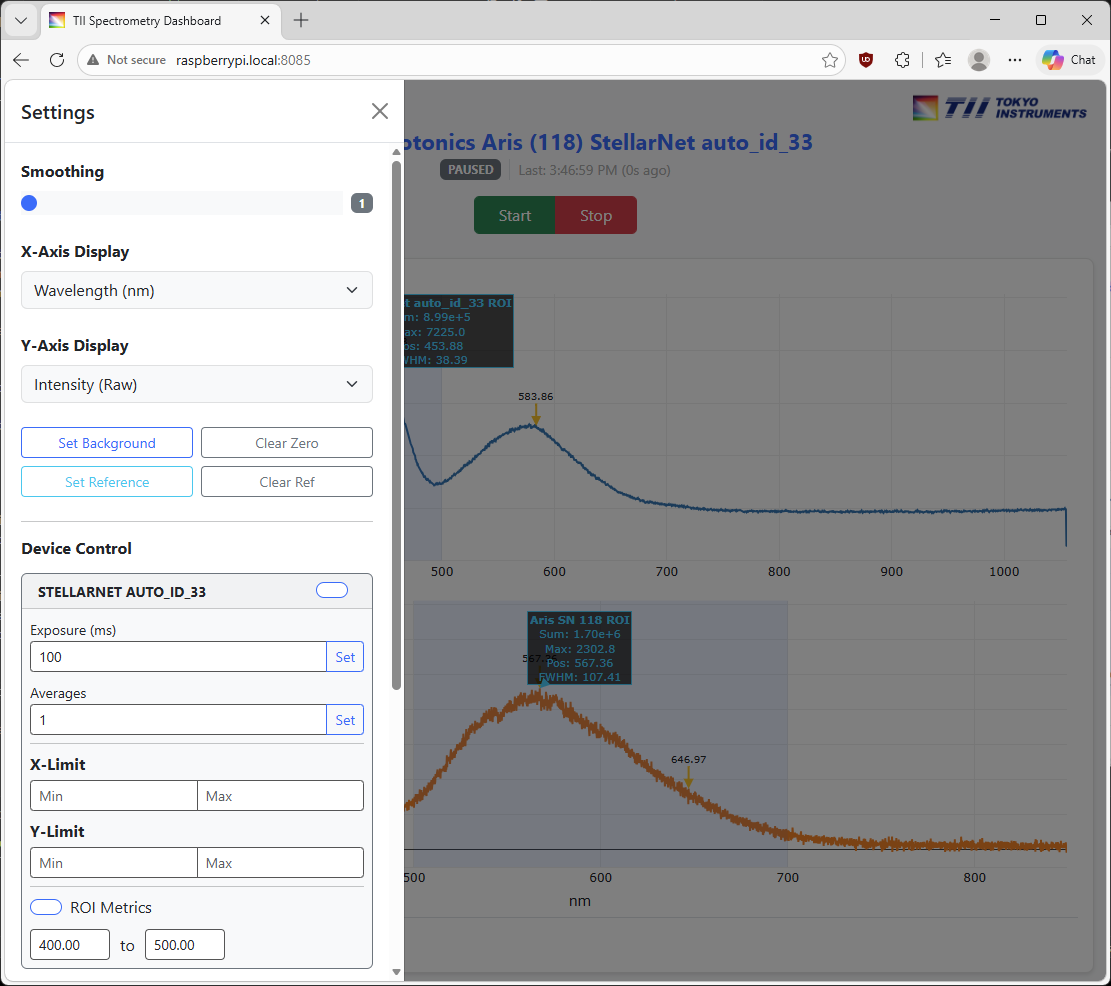Open Copilot Chat in the toolbar

coord(1069,60)
